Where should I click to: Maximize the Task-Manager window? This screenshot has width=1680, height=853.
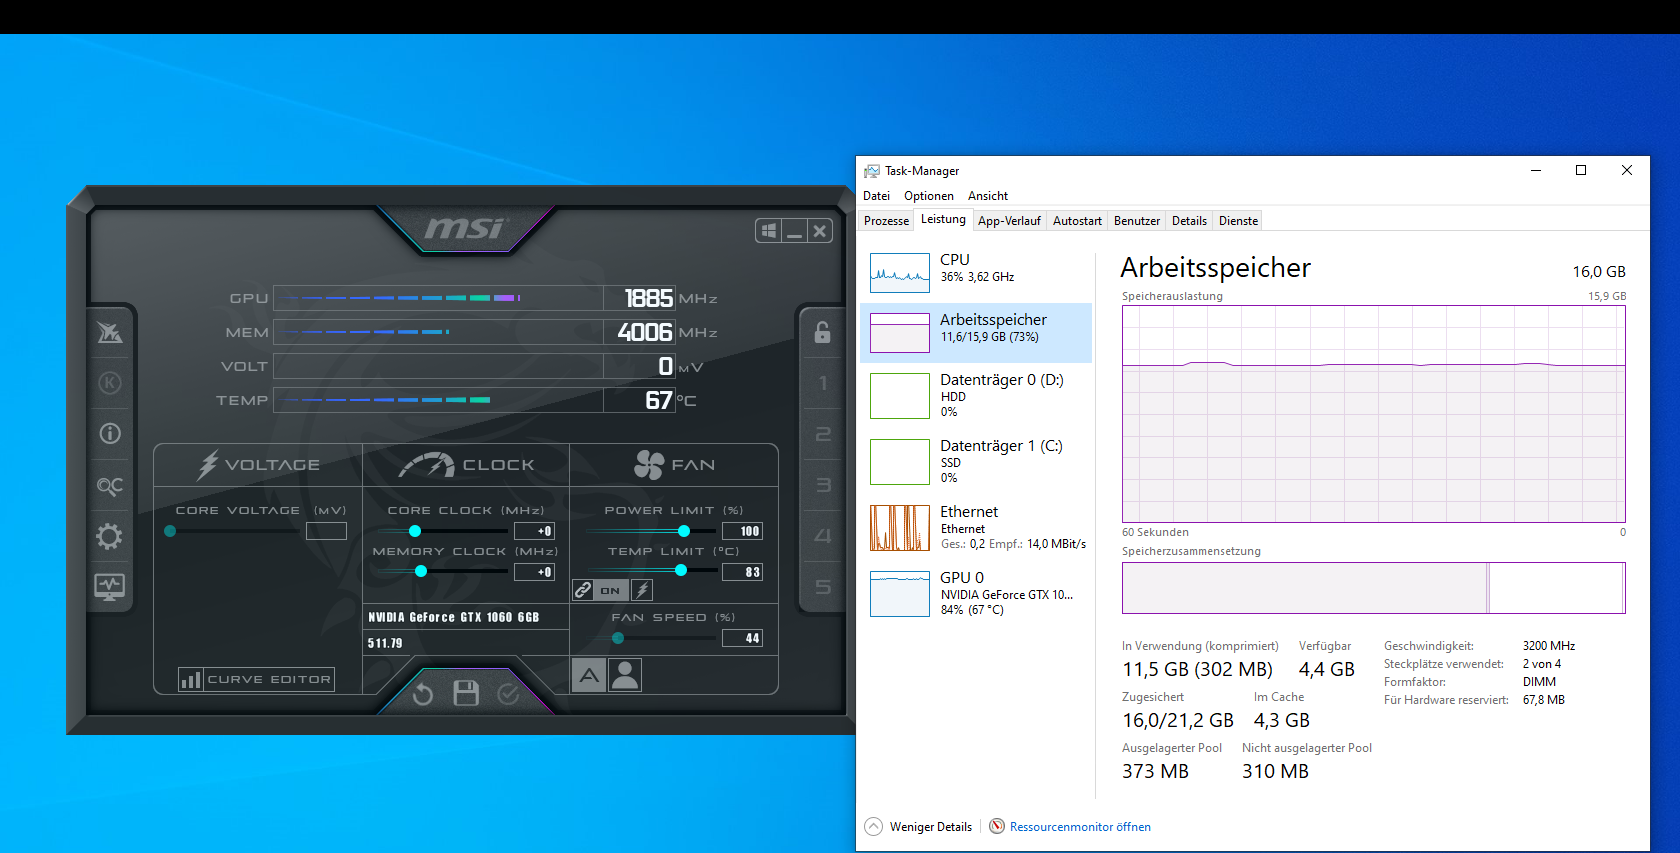[x=1581, y=171]
